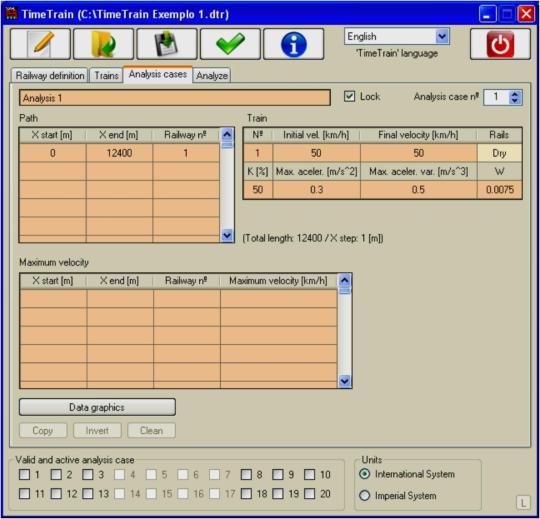Click Maximum velocity table scroll up arrow
Screen dimensions: 540x519
pos(345,280)
